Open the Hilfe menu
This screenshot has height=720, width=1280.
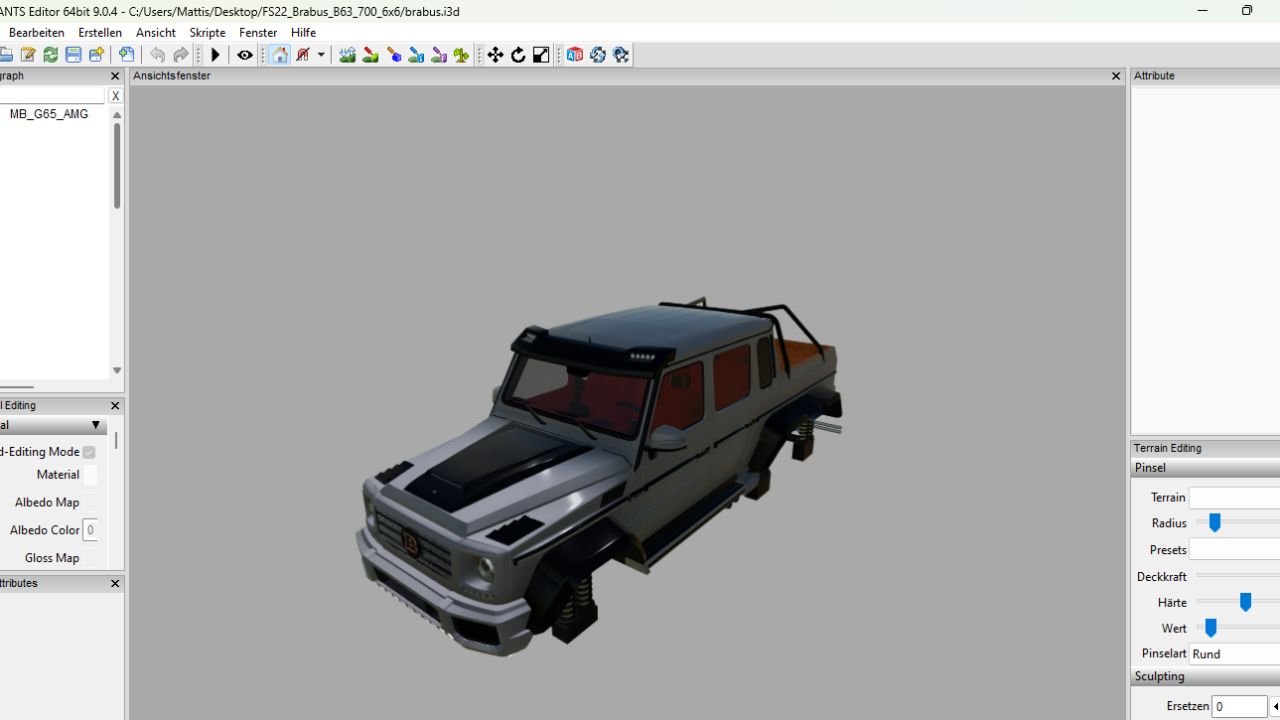(303, 33)
